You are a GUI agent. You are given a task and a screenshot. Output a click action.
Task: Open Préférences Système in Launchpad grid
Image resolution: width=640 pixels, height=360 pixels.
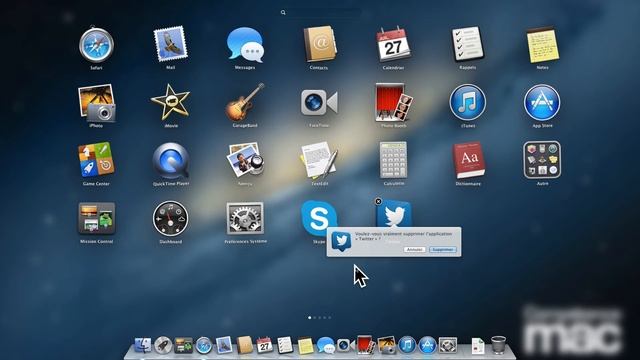click(x=245, y=218)
